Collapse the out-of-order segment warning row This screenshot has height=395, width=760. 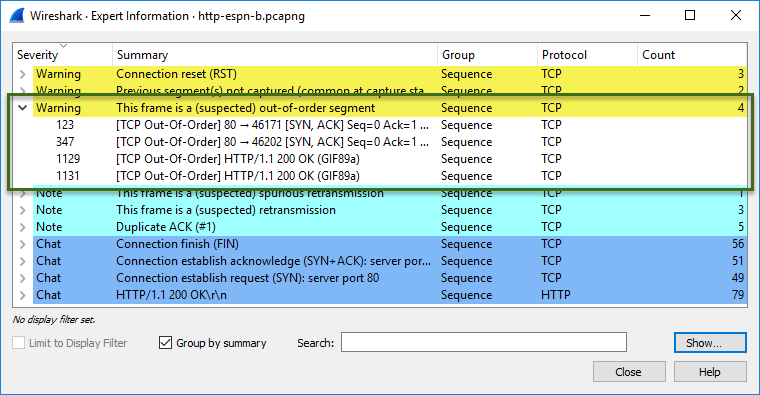22,108
